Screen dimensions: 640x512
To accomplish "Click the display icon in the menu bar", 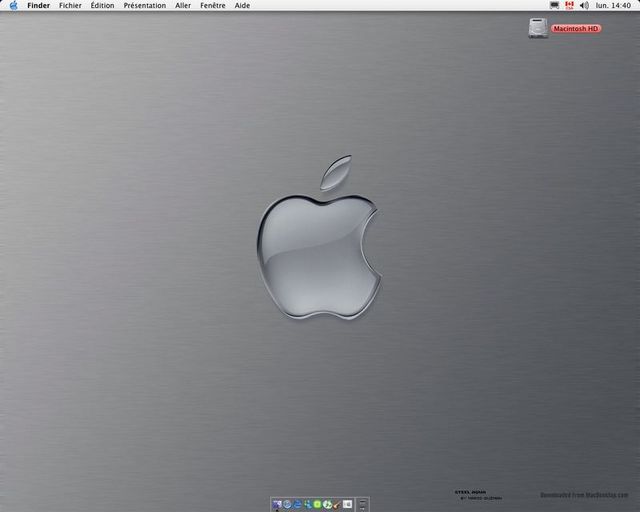I will click(554, 5).
